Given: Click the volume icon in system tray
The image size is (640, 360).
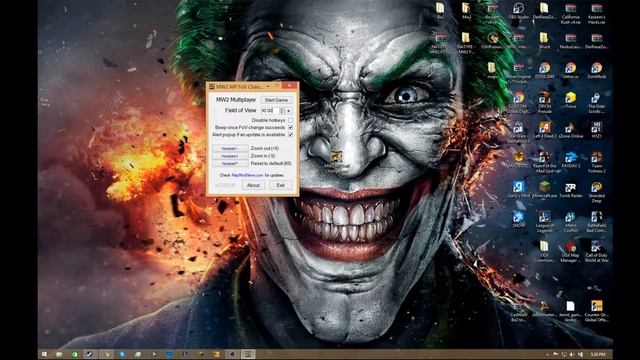Looking at the screenshot, I should coord(571,355).
